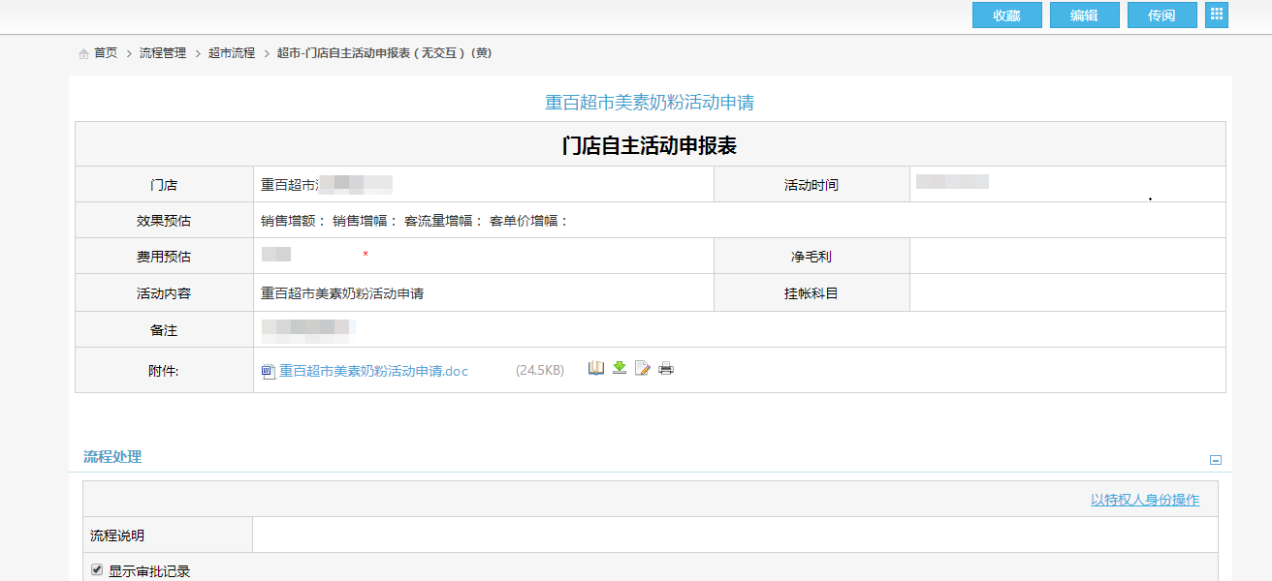The width and height of the screenshot is (1272, 581).
Task: Navigate to 超市流程 breadcrumb item
Action: pos(231,53)
